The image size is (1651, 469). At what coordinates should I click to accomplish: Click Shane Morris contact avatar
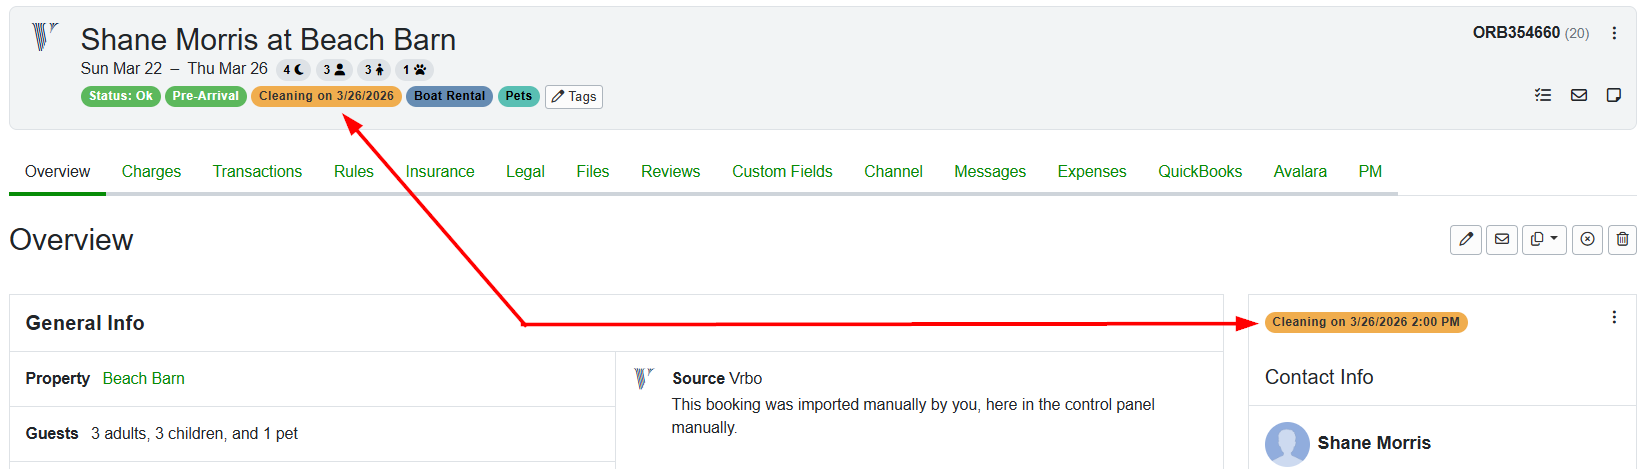1286,443
